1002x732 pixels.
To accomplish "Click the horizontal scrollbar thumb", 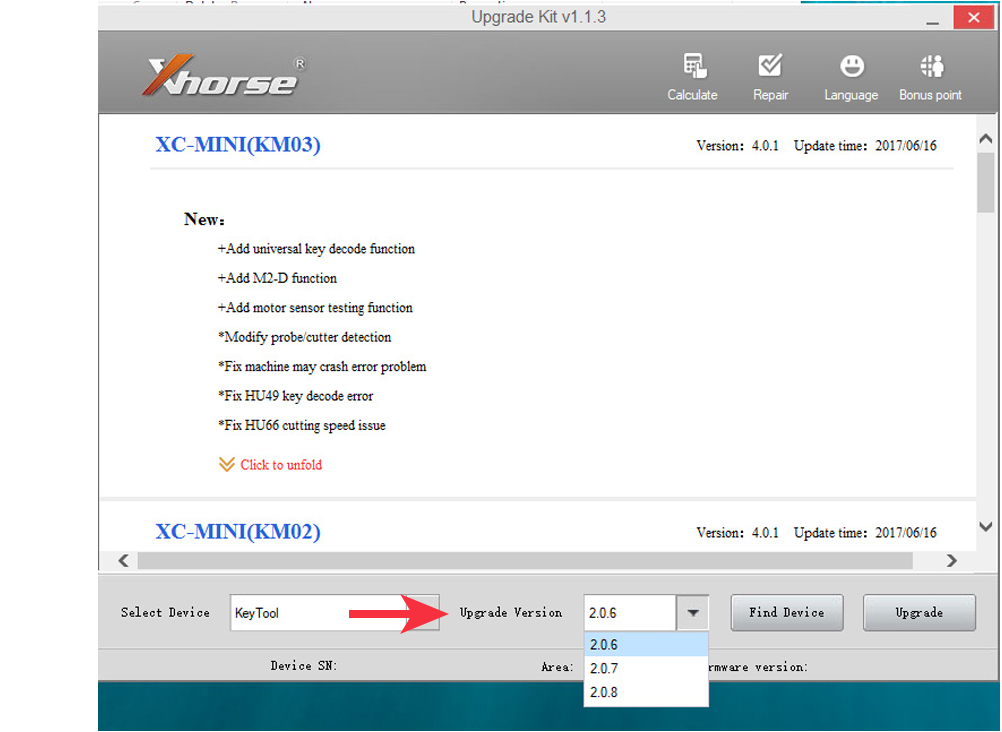I will coord(525,561).
